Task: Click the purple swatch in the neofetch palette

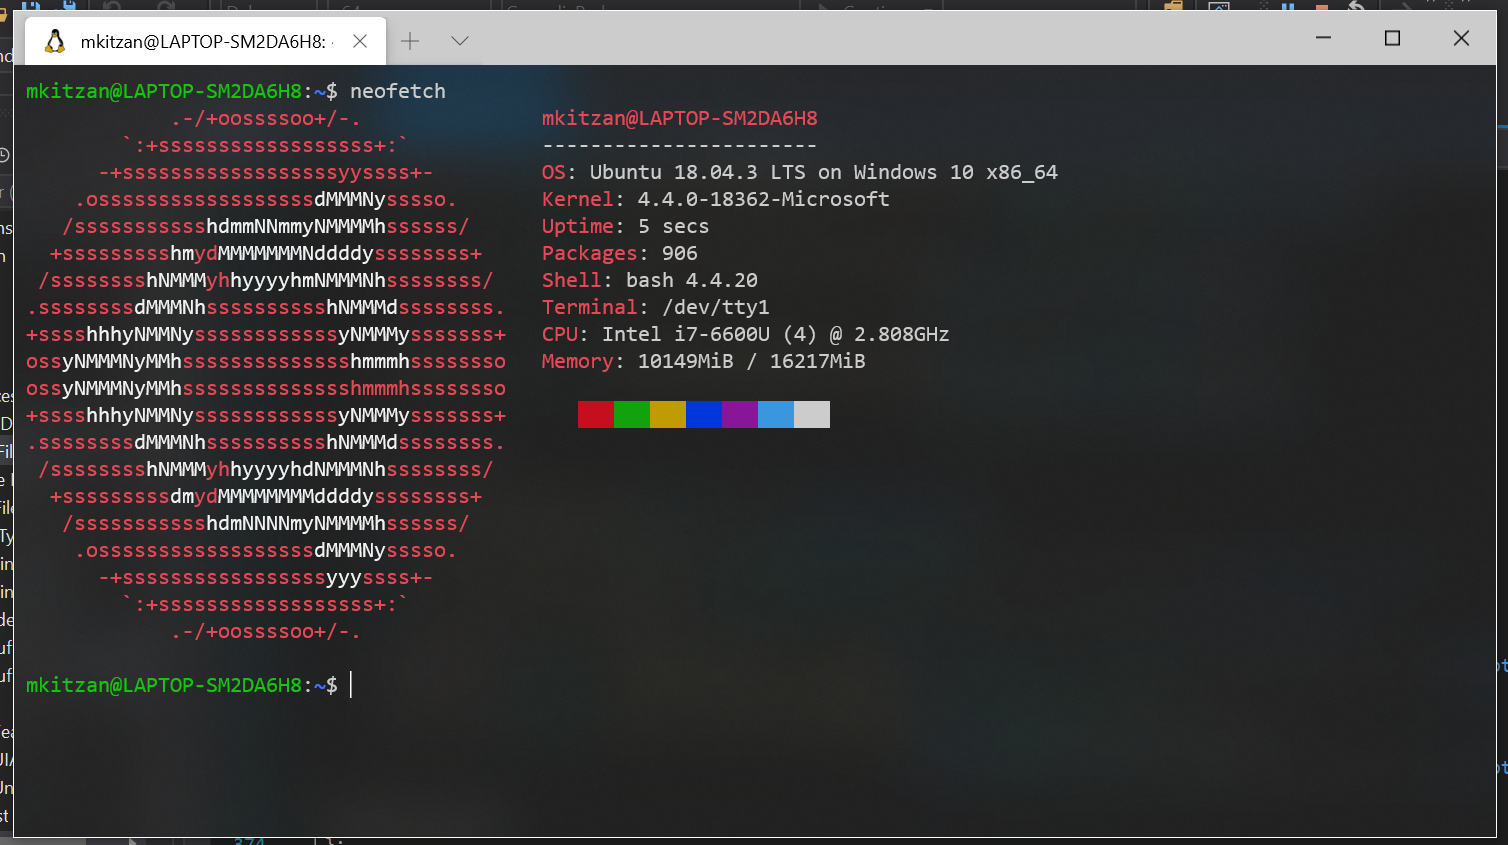Action: coord(739,414)
